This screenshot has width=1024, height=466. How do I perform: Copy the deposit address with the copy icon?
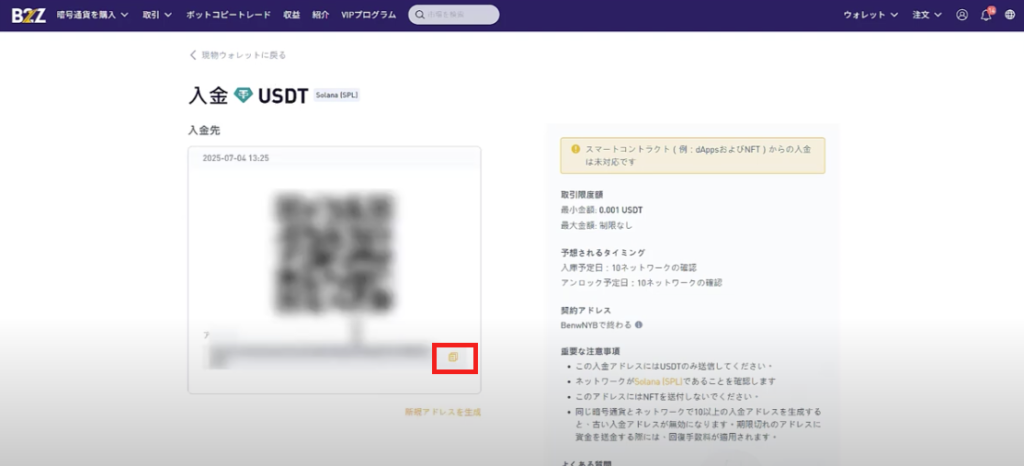pos(454,357)
